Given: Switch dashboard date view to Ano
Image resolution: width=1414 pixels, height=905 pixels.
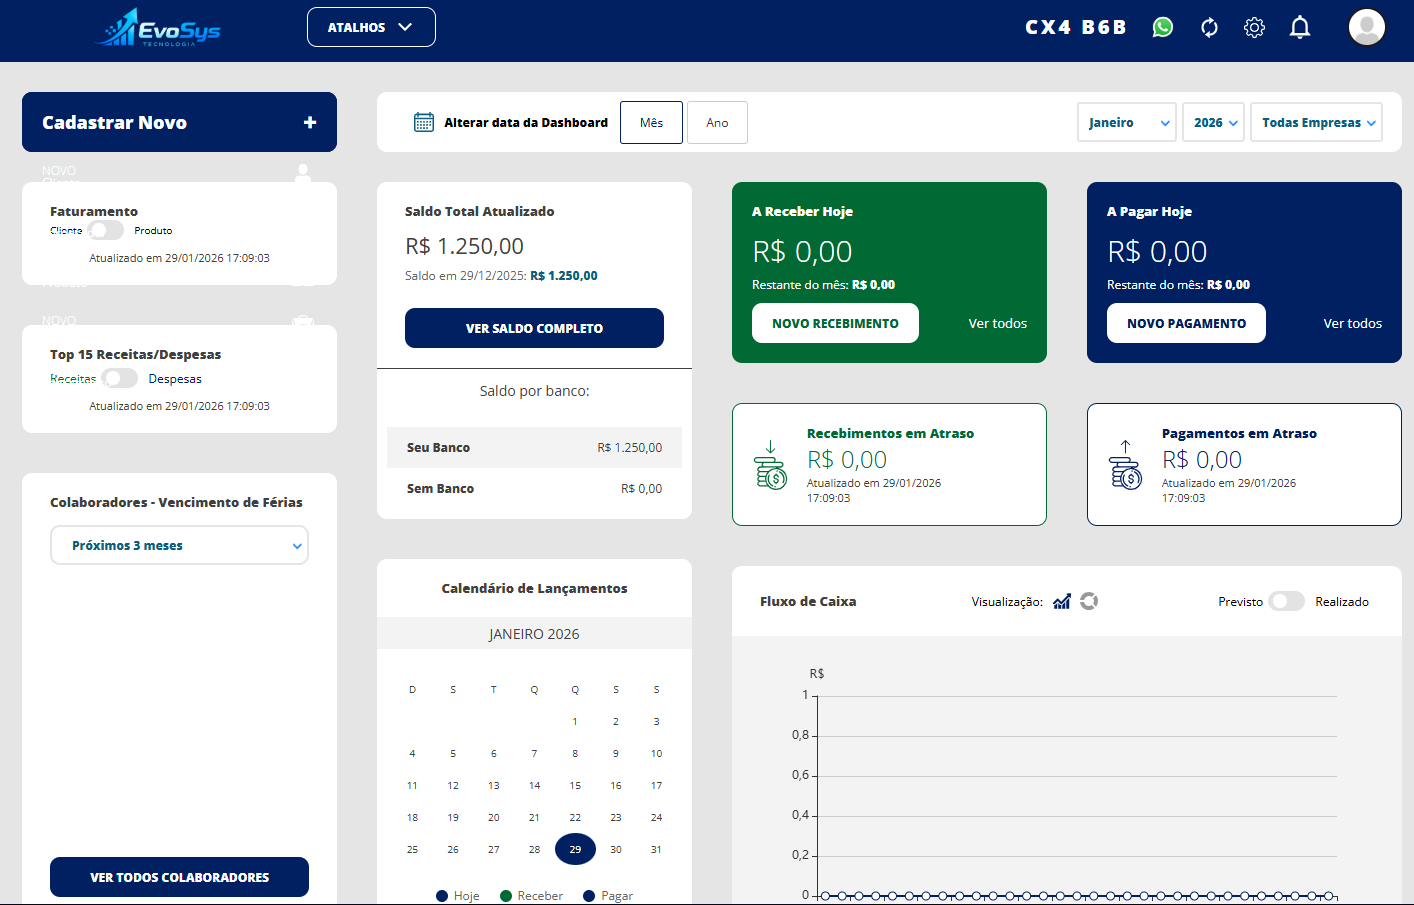Looking at the screenshot, I should tap(717, 121).
